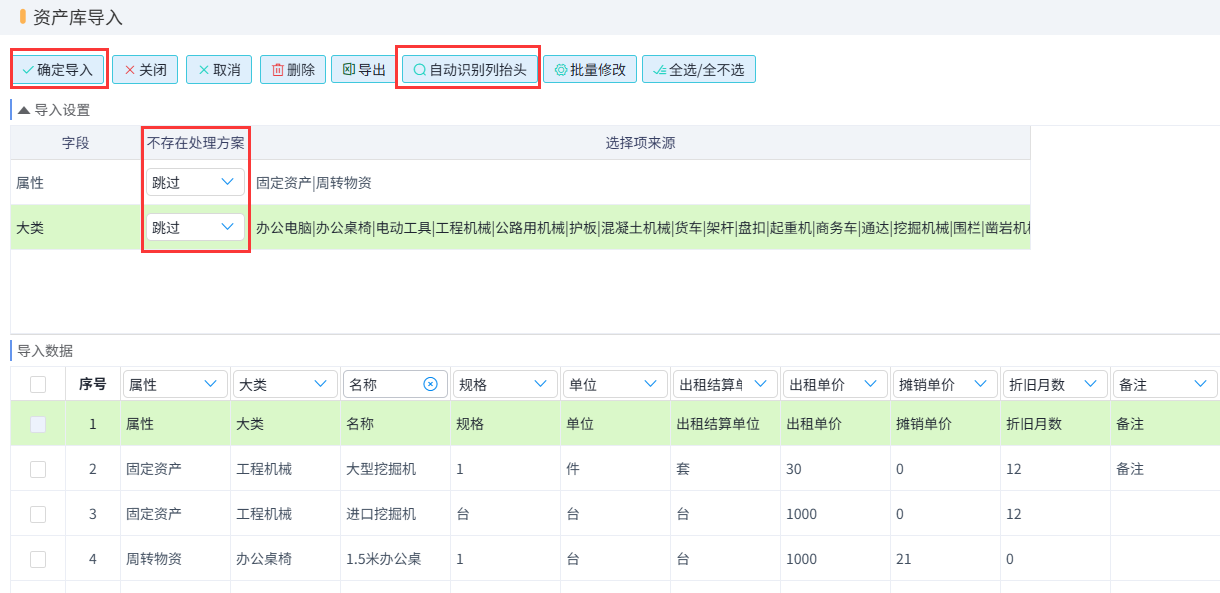1220x593 pixels.
Task: Clear the 名称 column mapping selection
Action: [x=430, y=384]
